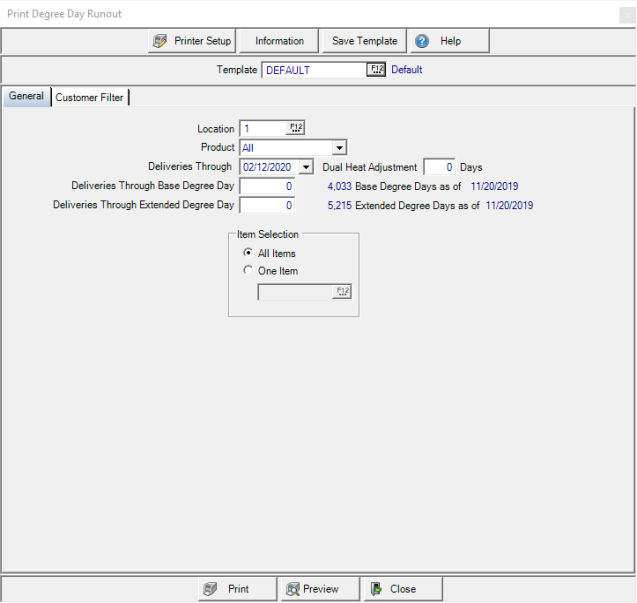637x603 pixels.
Task: Select the One Item radio button
Action: tap(248, 271)
